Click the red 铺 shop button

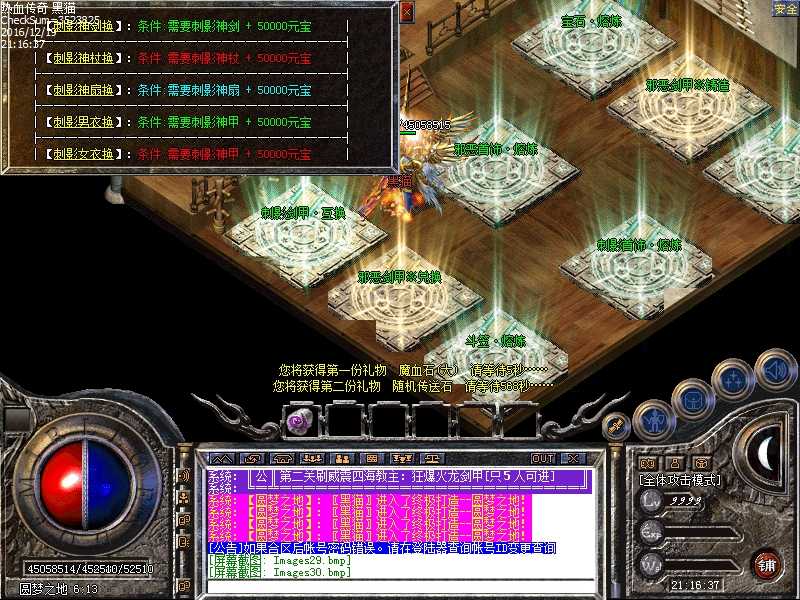point(767,565)
